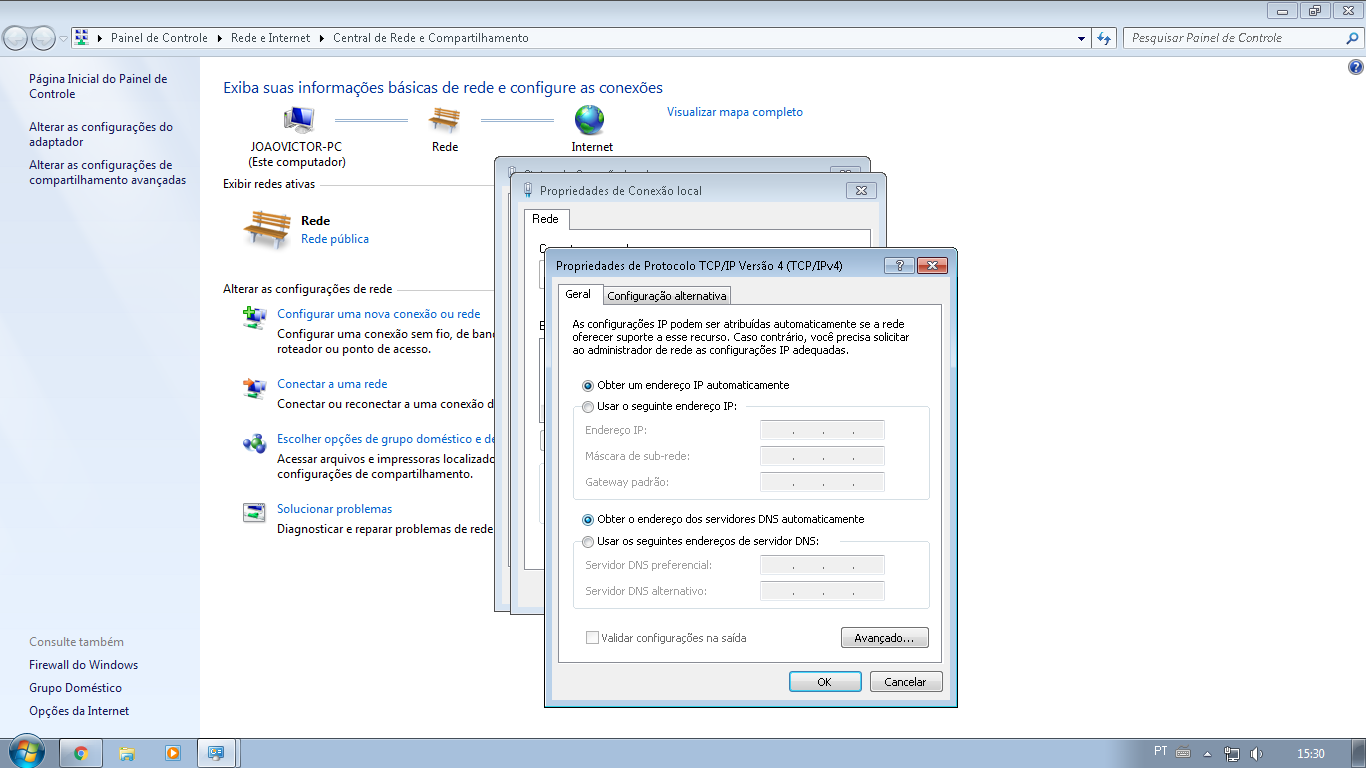This screenshot has width=1366, height=768.
Task: Click the Control Panel taskbar icon
Action: (x=216, y=753)
